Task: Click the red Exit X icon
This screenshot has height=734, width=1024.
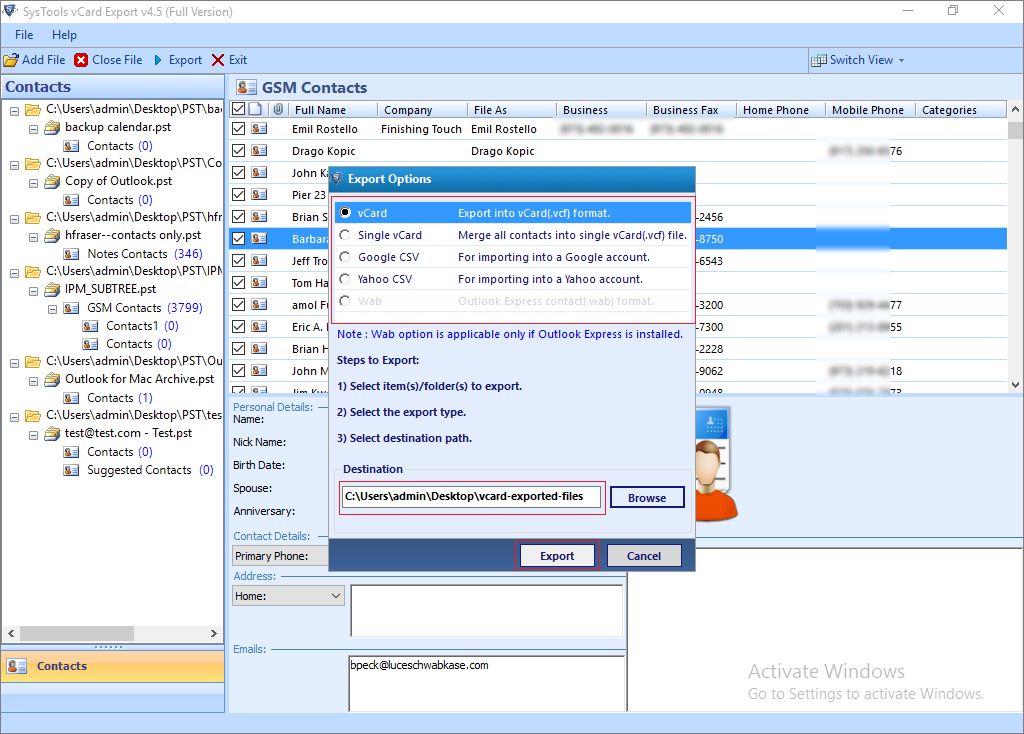Action: [x=218, y=60]
